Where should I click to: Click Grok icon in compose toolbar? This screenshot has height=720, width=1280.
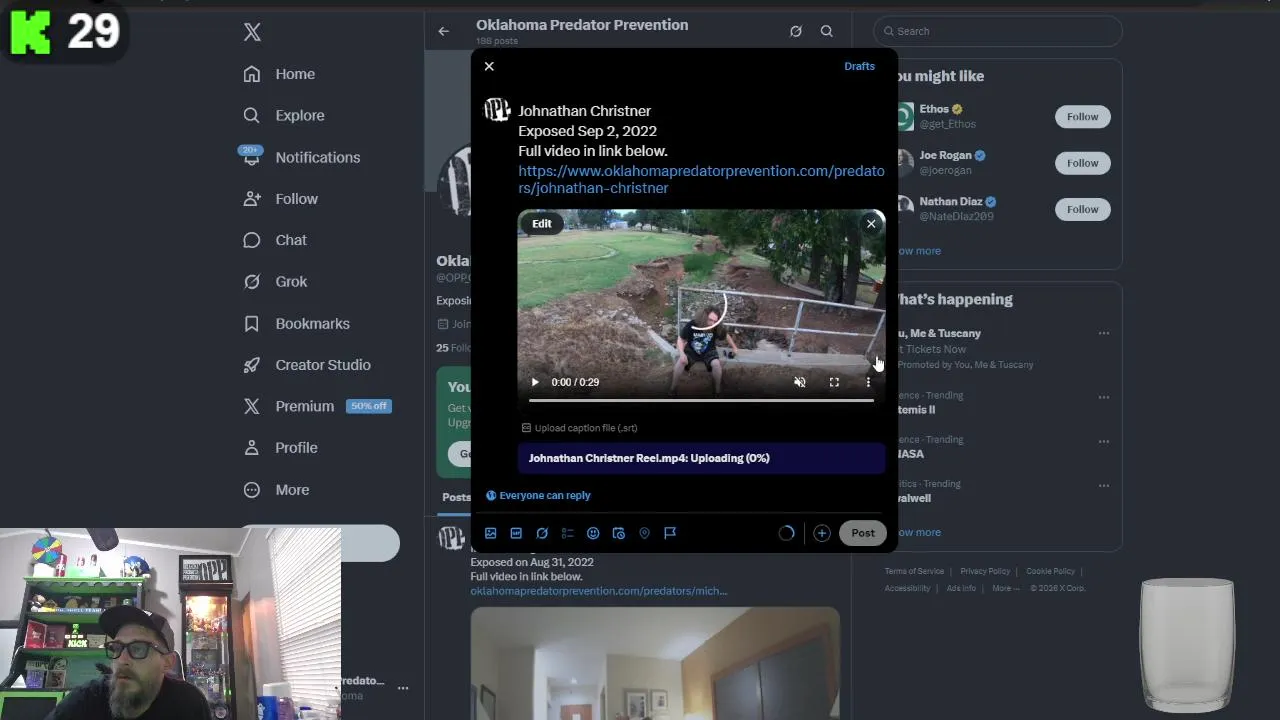[542, 533]
